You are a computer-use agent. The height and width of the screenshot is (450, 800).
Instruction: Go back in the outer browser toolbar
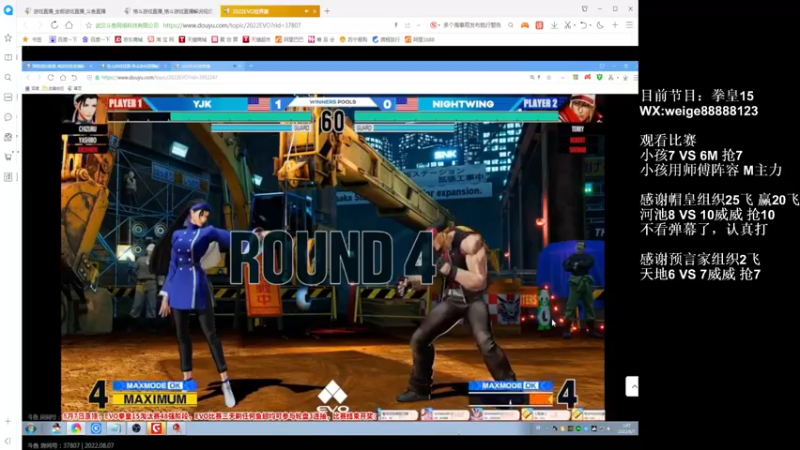tap(26, 25)
